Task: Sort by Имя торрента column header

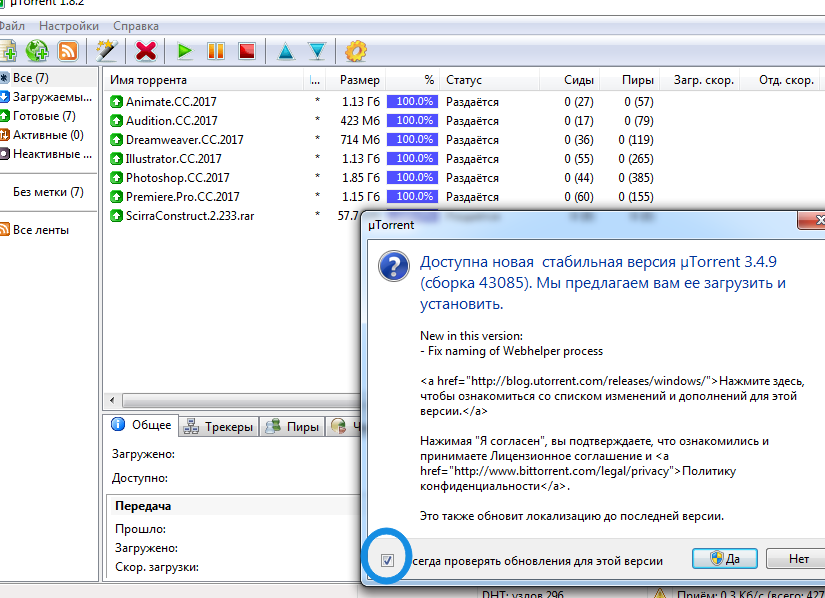Action: 204,80
